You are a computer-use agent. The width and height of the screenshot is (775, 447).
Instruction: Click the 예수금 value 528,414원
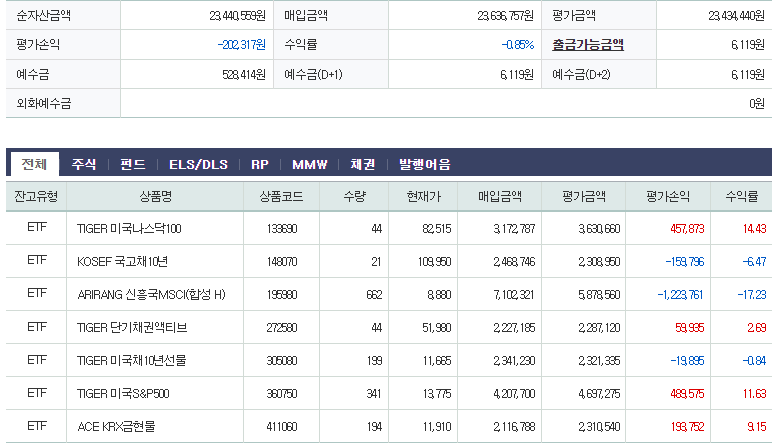point(244,75)
